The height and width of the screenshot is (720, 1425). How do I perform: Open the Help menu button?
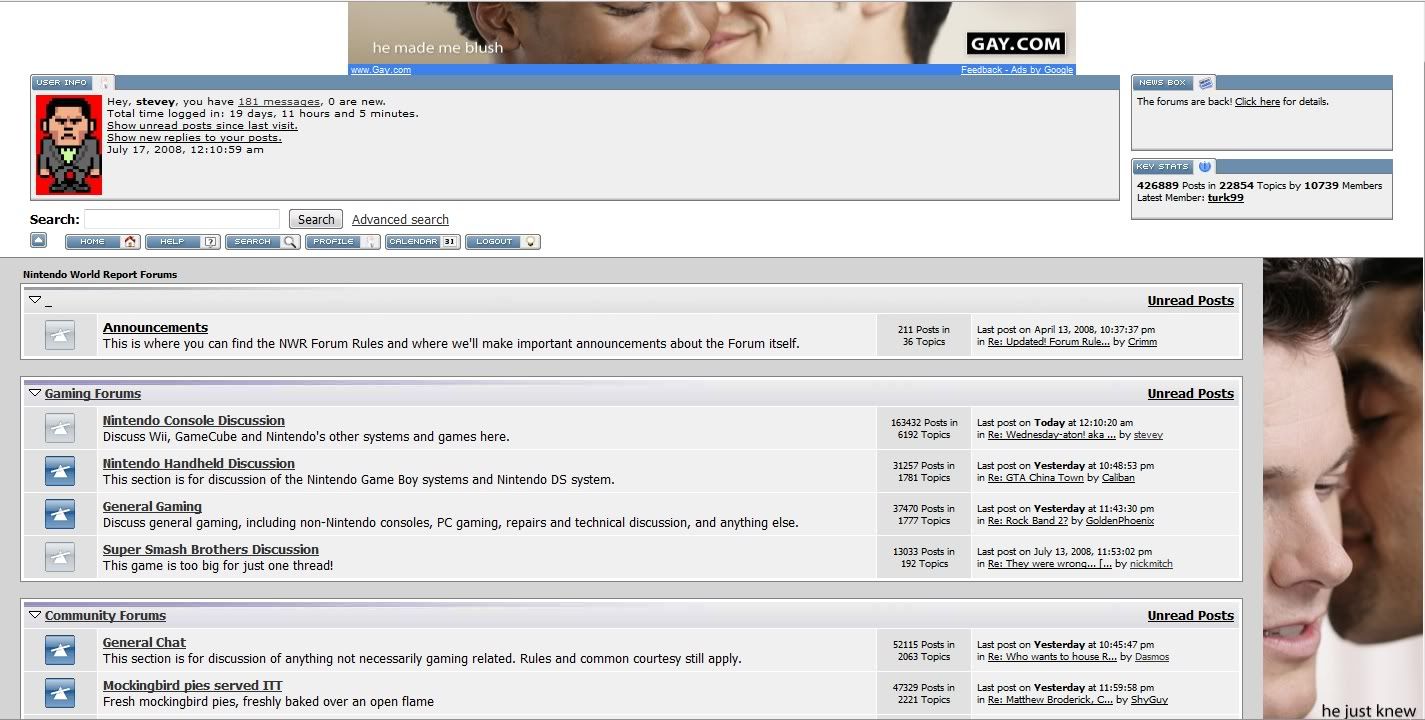click(x=183, y=242)
